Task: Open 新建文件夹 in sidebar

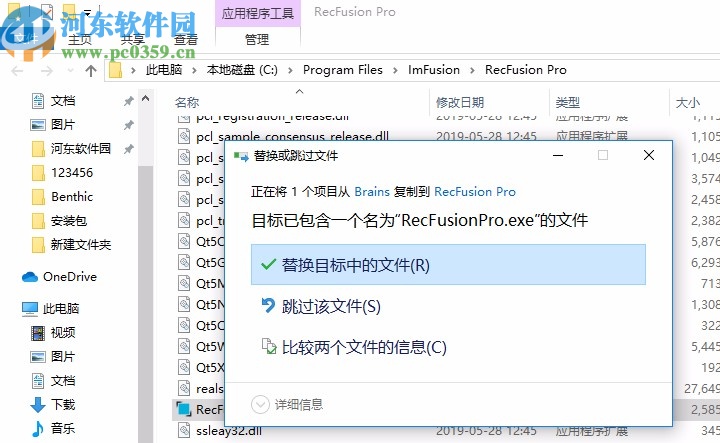Action: point(81,245)
